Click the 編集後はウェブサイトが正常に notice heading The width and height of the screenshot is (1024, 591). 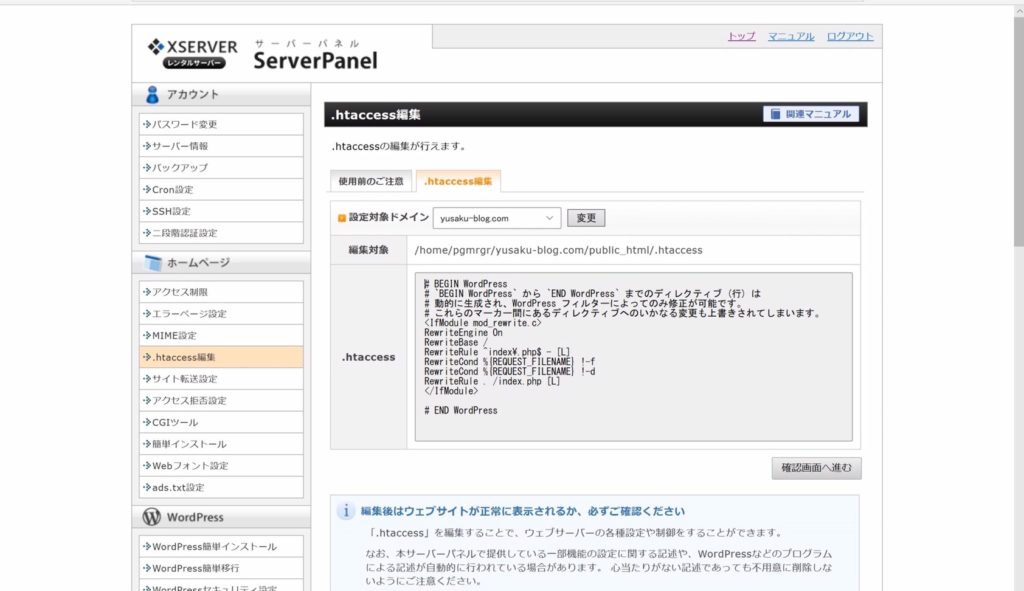(522, 511)
